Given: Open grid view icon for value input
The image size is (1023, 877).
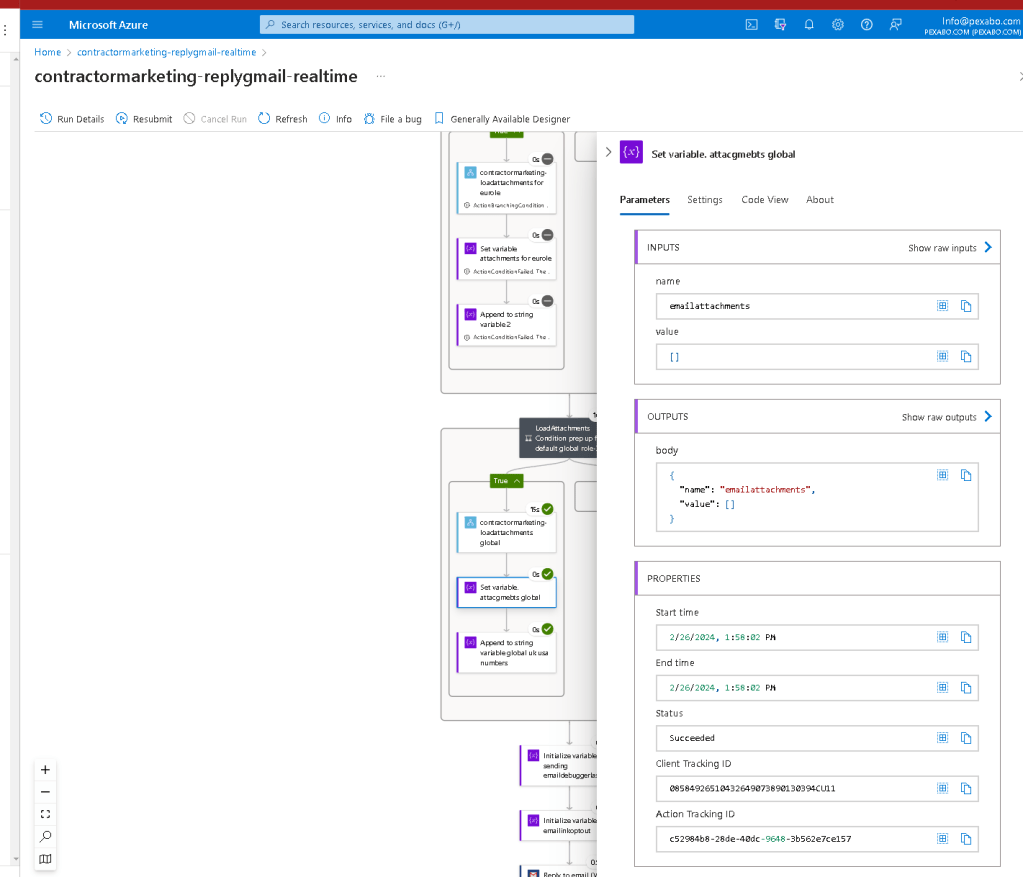Looking at the screenshot, I should 942,356.
